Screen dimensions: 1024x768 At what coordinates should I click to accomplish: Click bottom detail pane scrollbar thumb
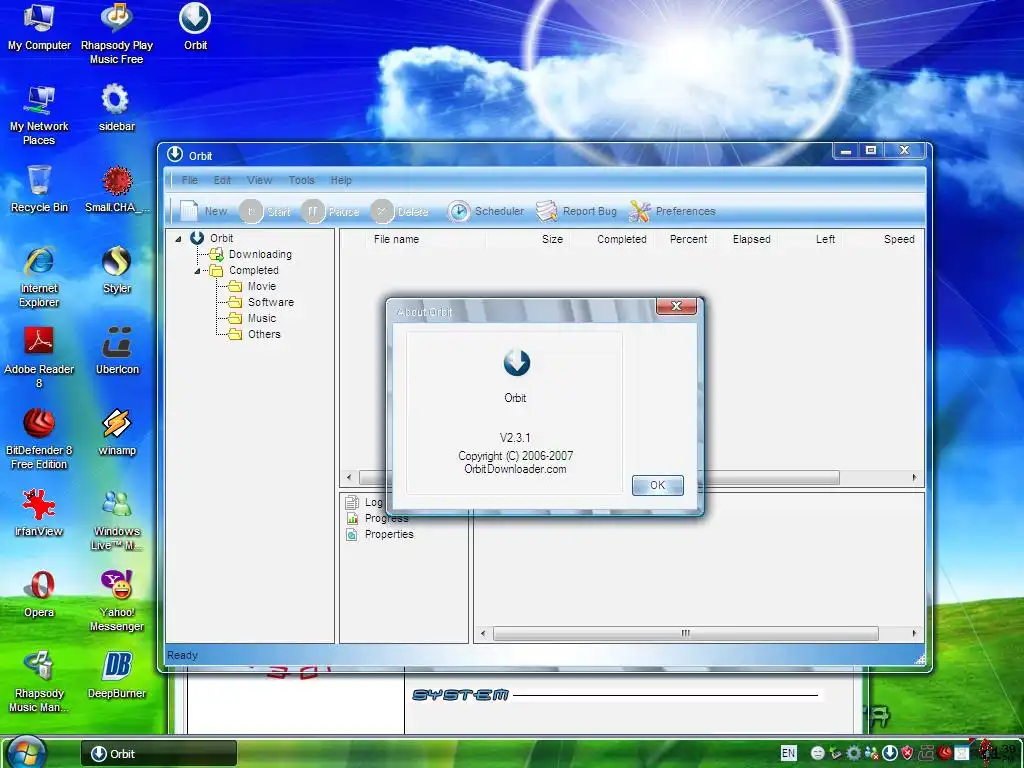pyautogui.click(x=685, y=633)
